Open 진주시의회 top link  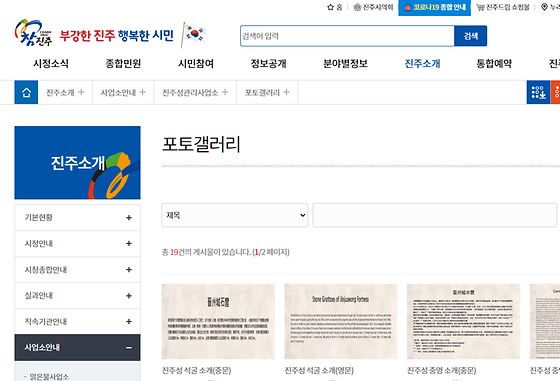tap(373, 7)
